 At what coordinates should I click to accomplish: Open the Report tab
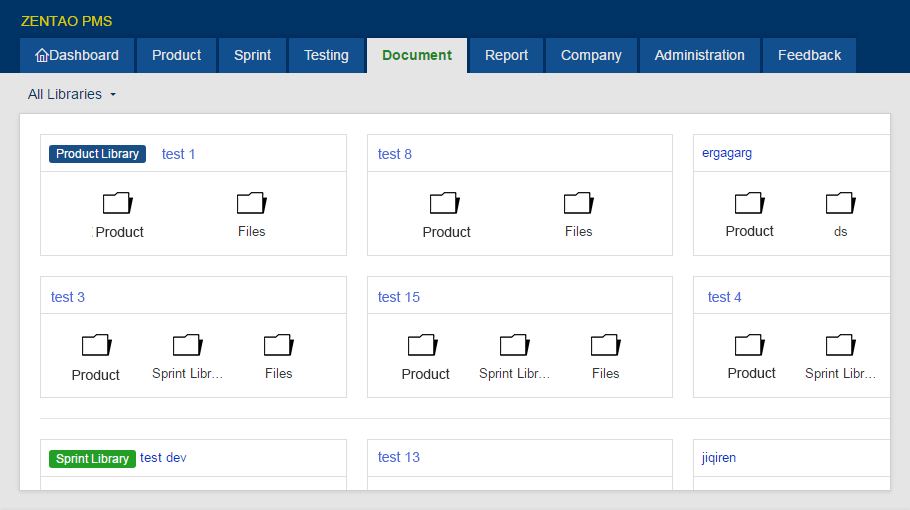point(506,56)
